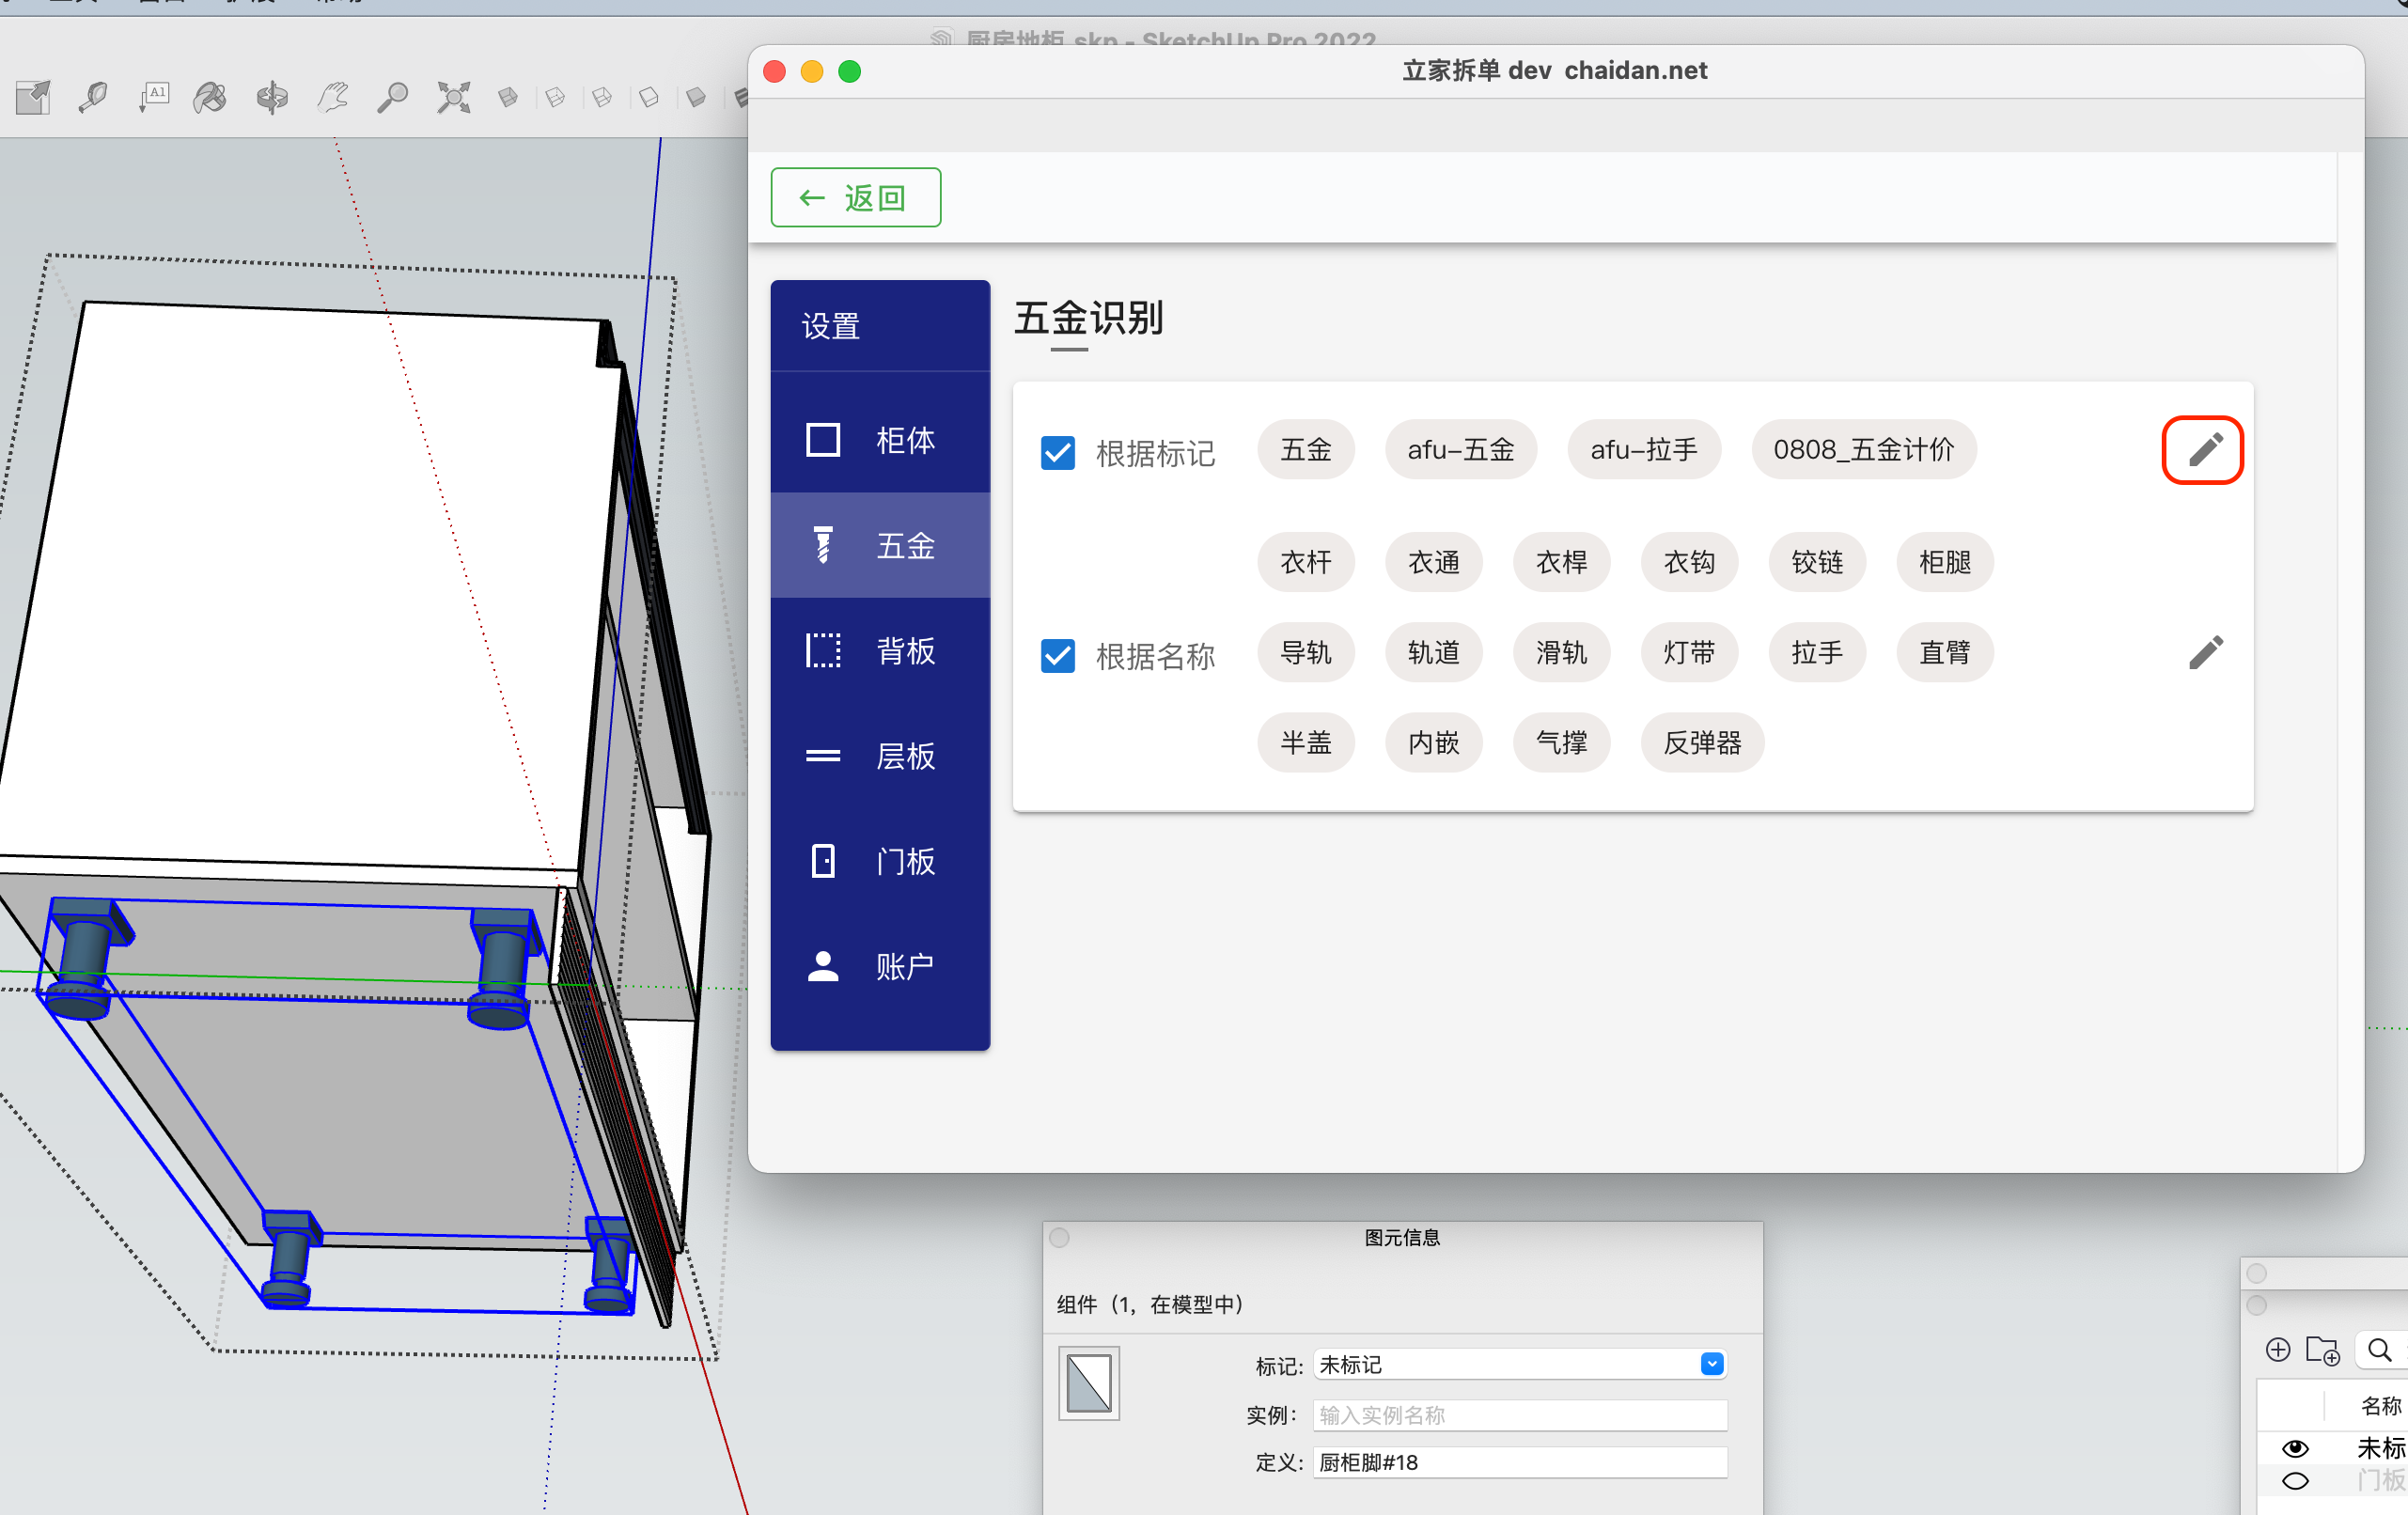Click the 名称 column header in tags panel

coord(2382,1406)
